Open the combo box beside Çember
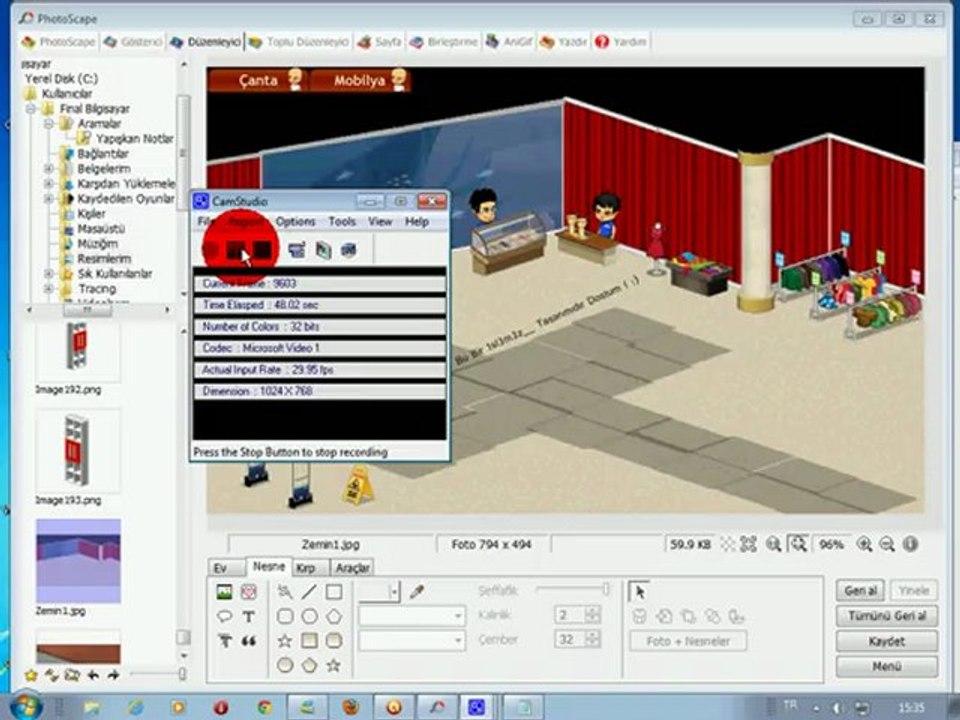Viewport: 960px width, 720px height. [x=411, y=640]
